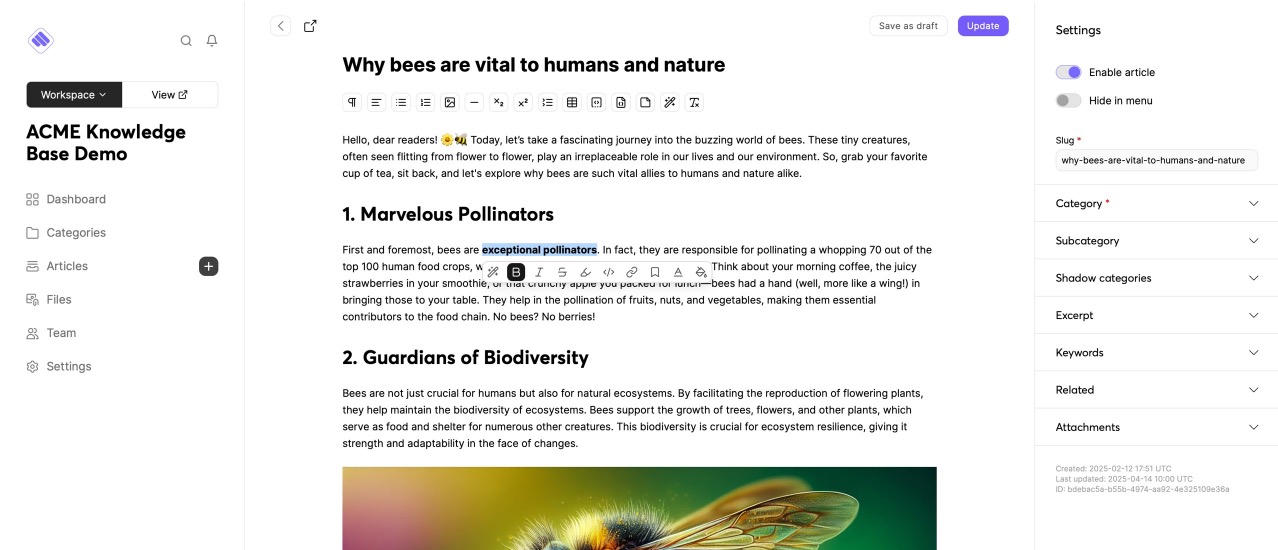This screenshot has height=550, width=1278.
Task: Apply italic in the floating toolbar
Action: (539, 272)
